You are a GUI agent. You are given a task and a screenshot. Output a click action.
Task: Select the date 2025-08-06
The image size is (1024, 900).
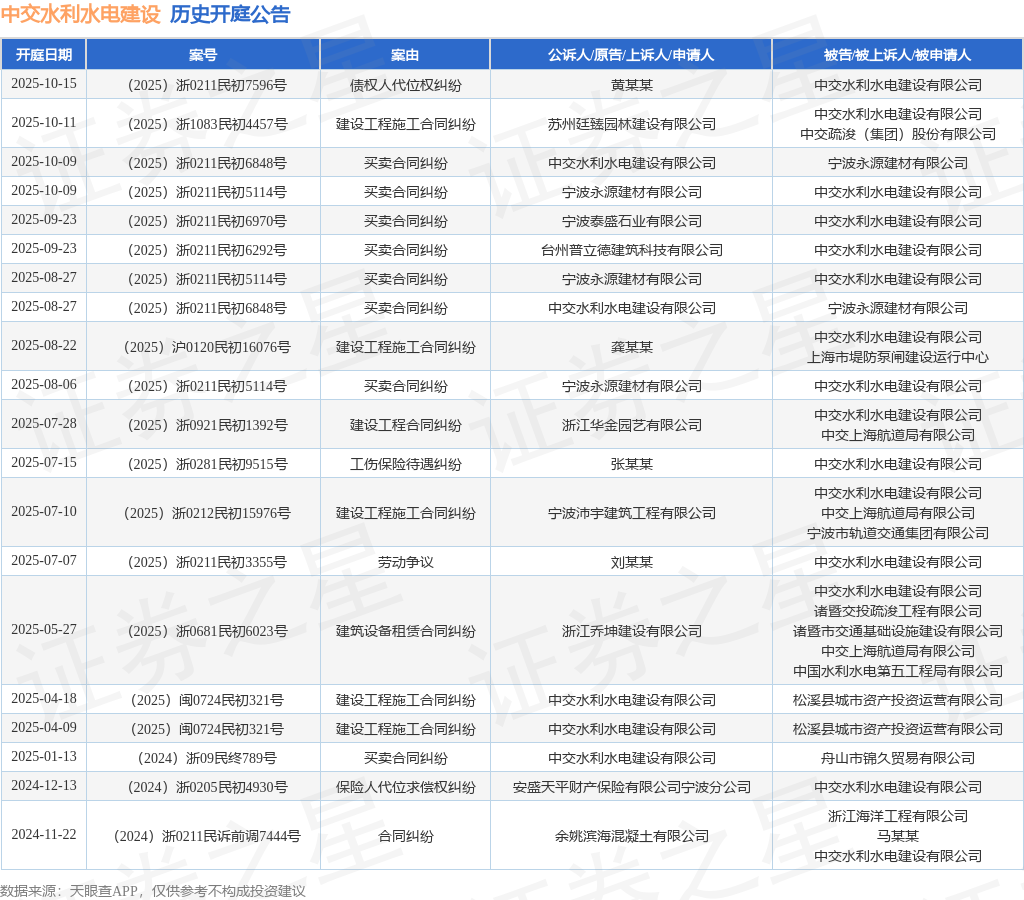pyautogui.click(x=44, y=385)
